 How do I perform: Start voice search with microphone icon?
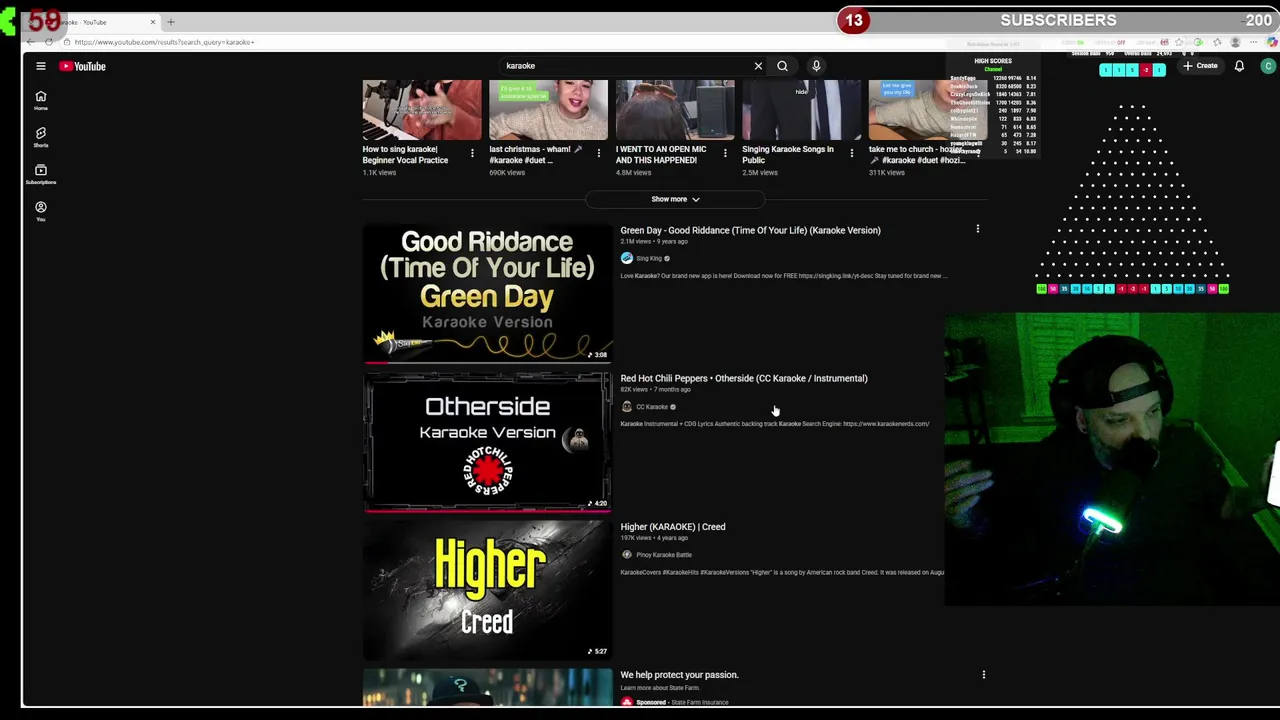coord(816,66)
